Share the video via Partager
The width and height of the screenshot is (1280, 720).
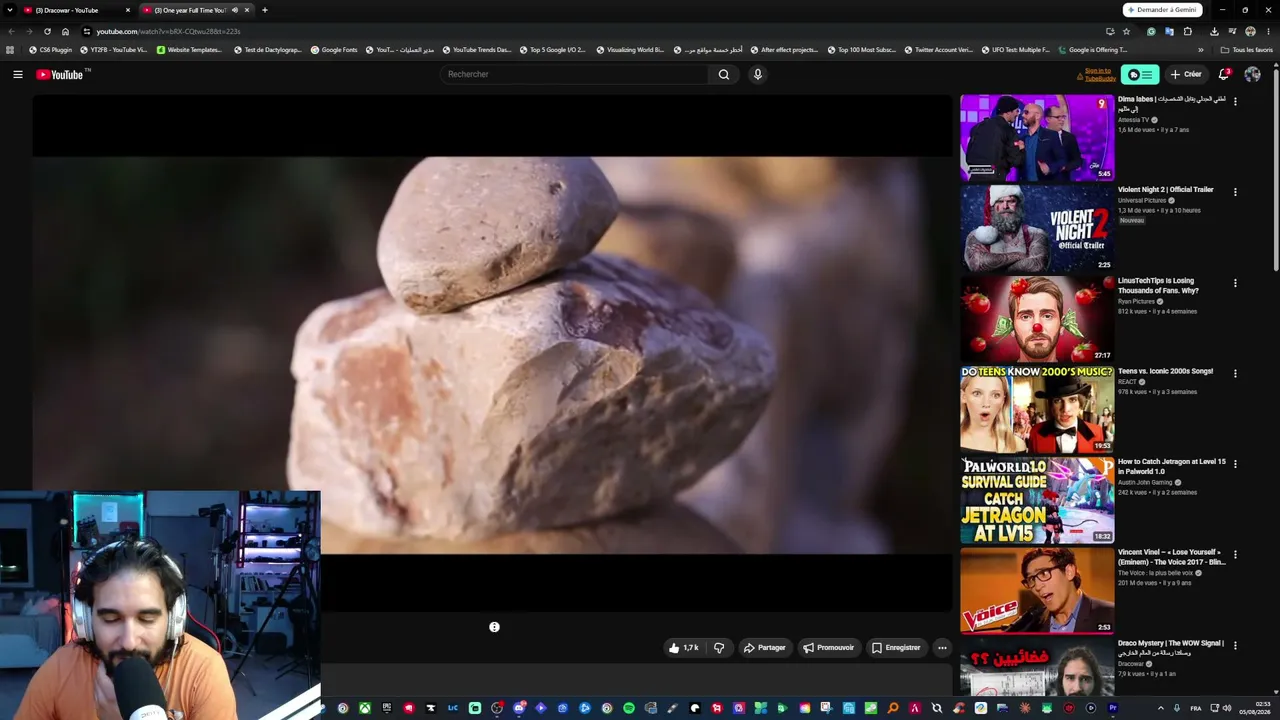point(764,648)
